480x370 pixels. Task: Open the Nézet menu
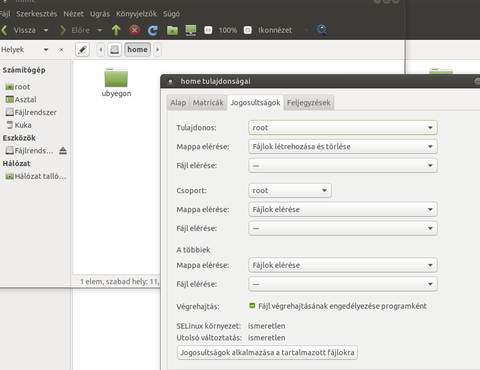[73, 14]
